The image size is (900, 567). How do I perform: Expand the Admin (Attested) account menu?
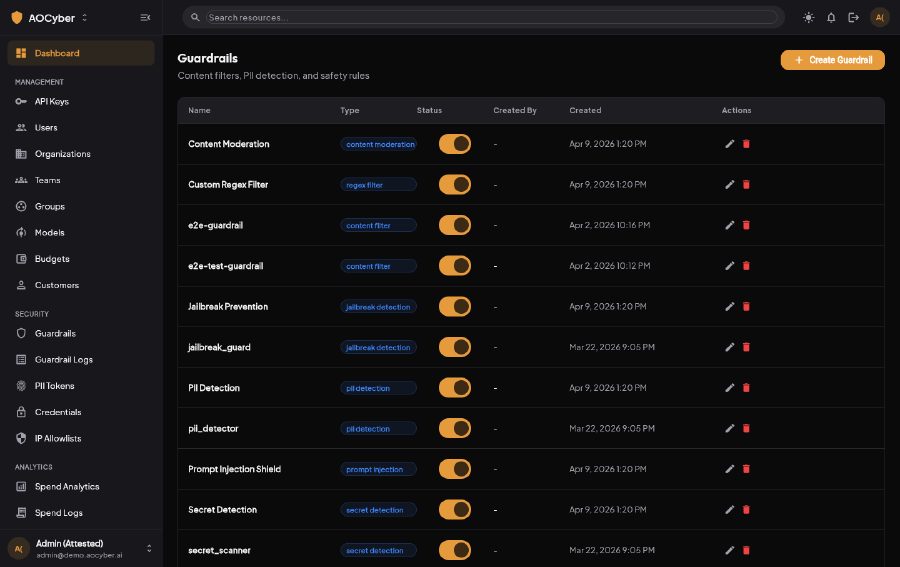149,549
